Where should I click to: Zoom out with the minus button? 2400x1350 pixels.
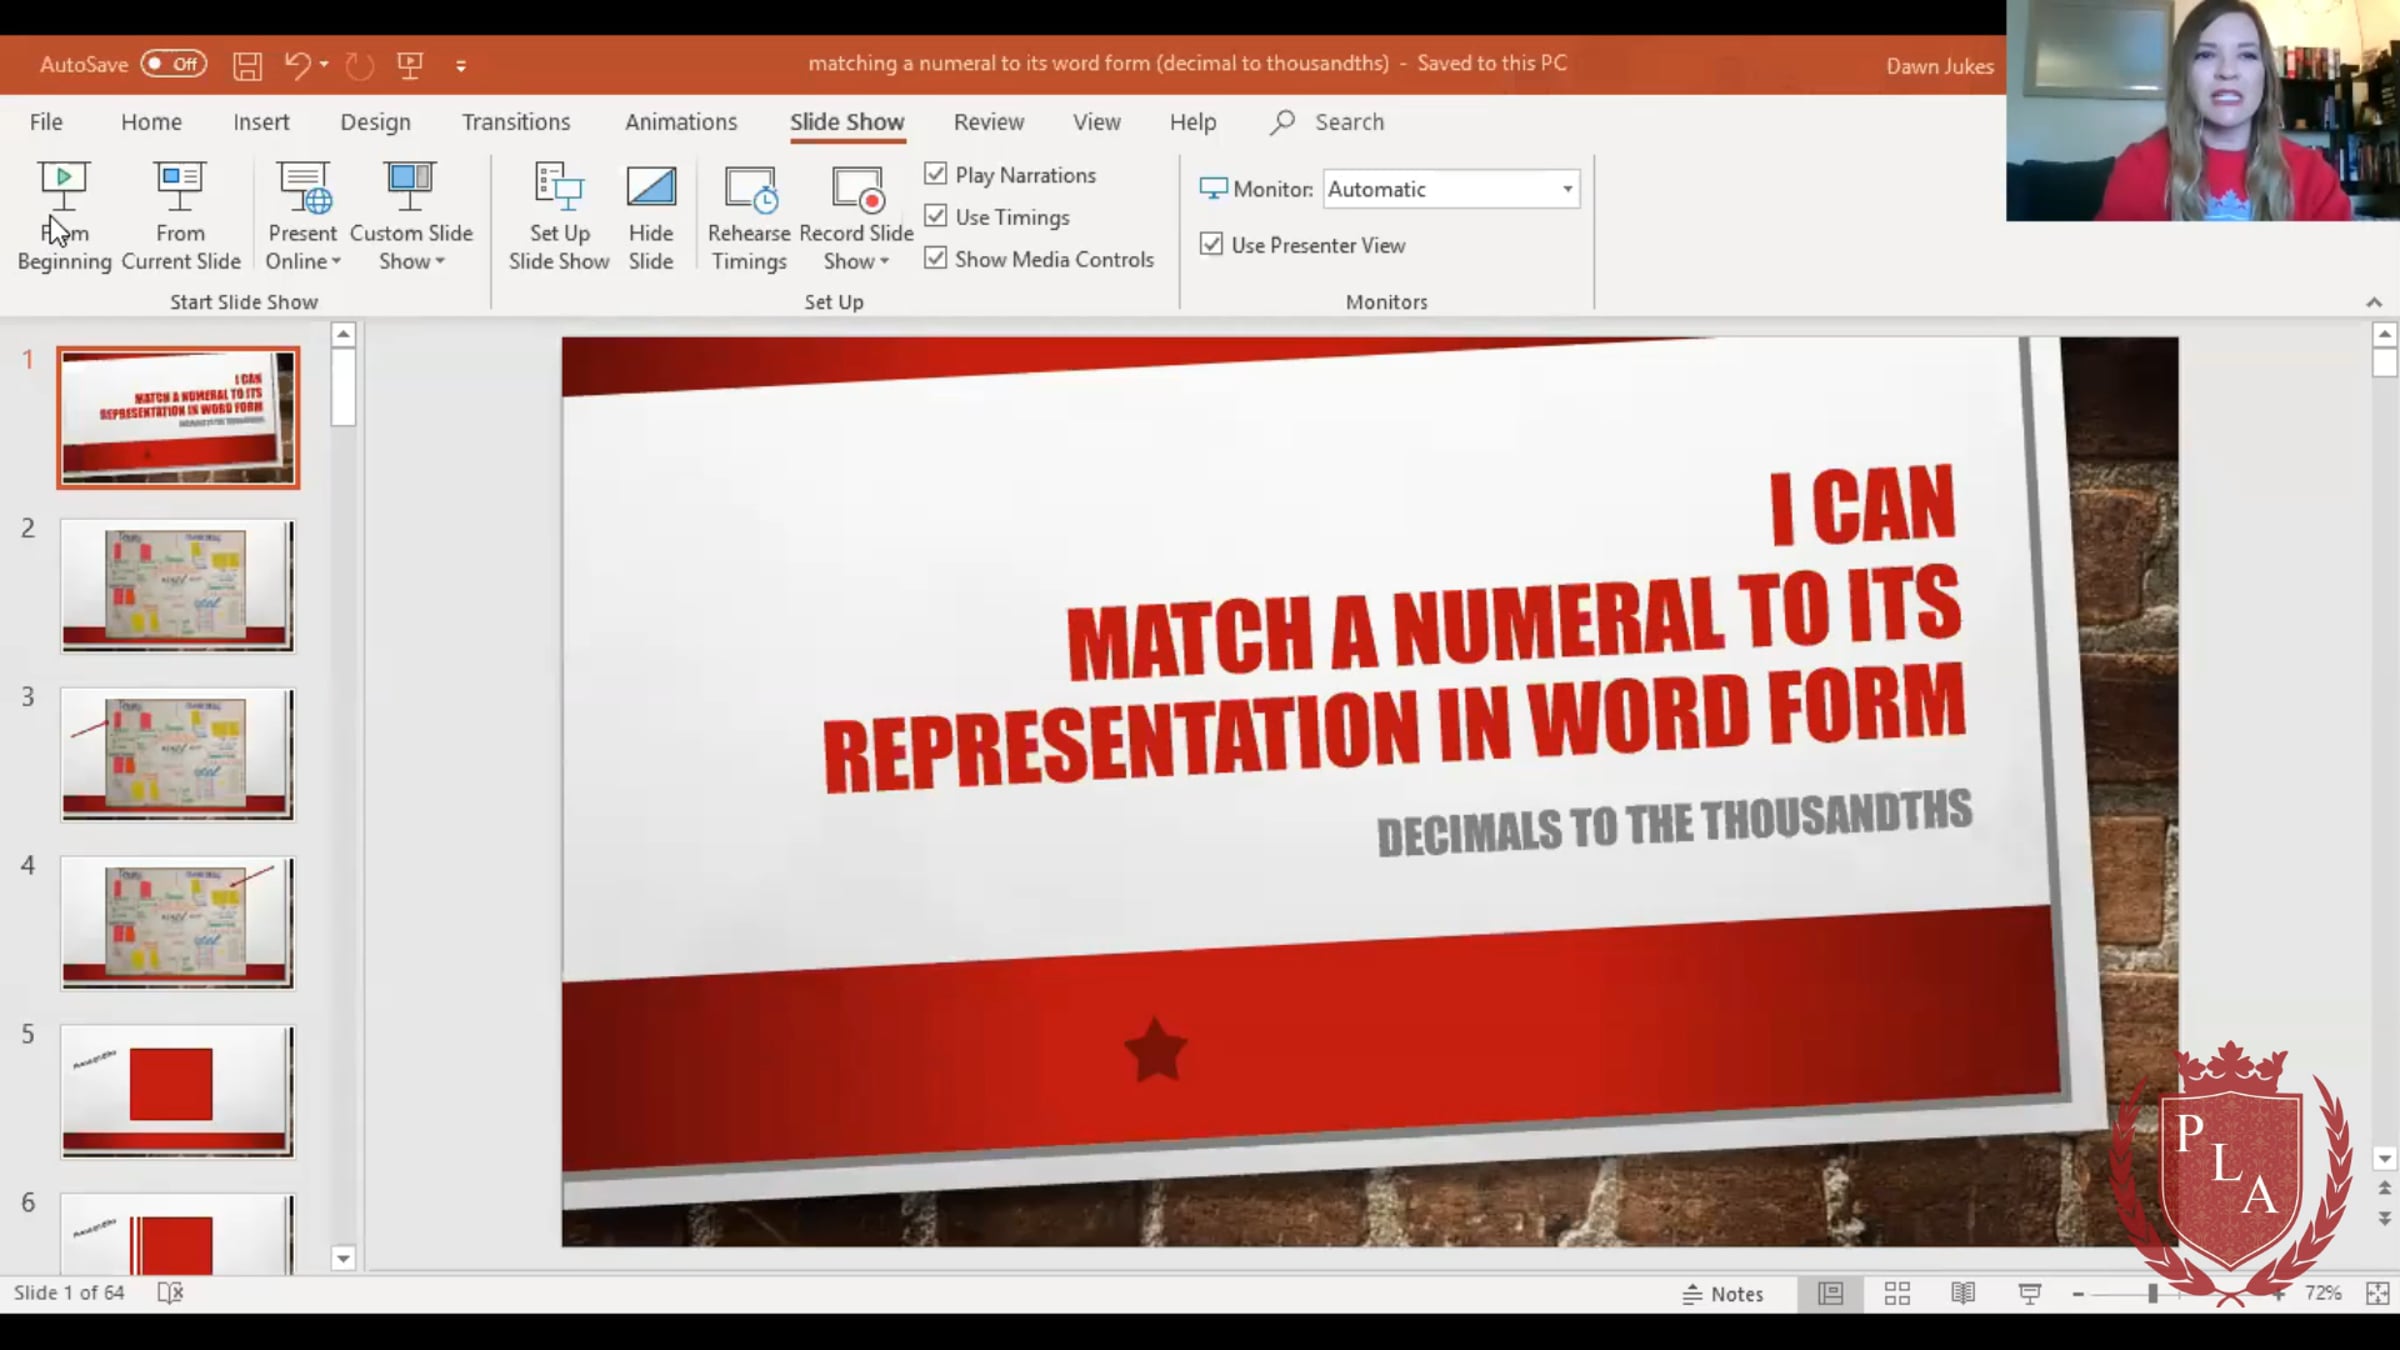pyautogui.click(x=2078, y=1294)
